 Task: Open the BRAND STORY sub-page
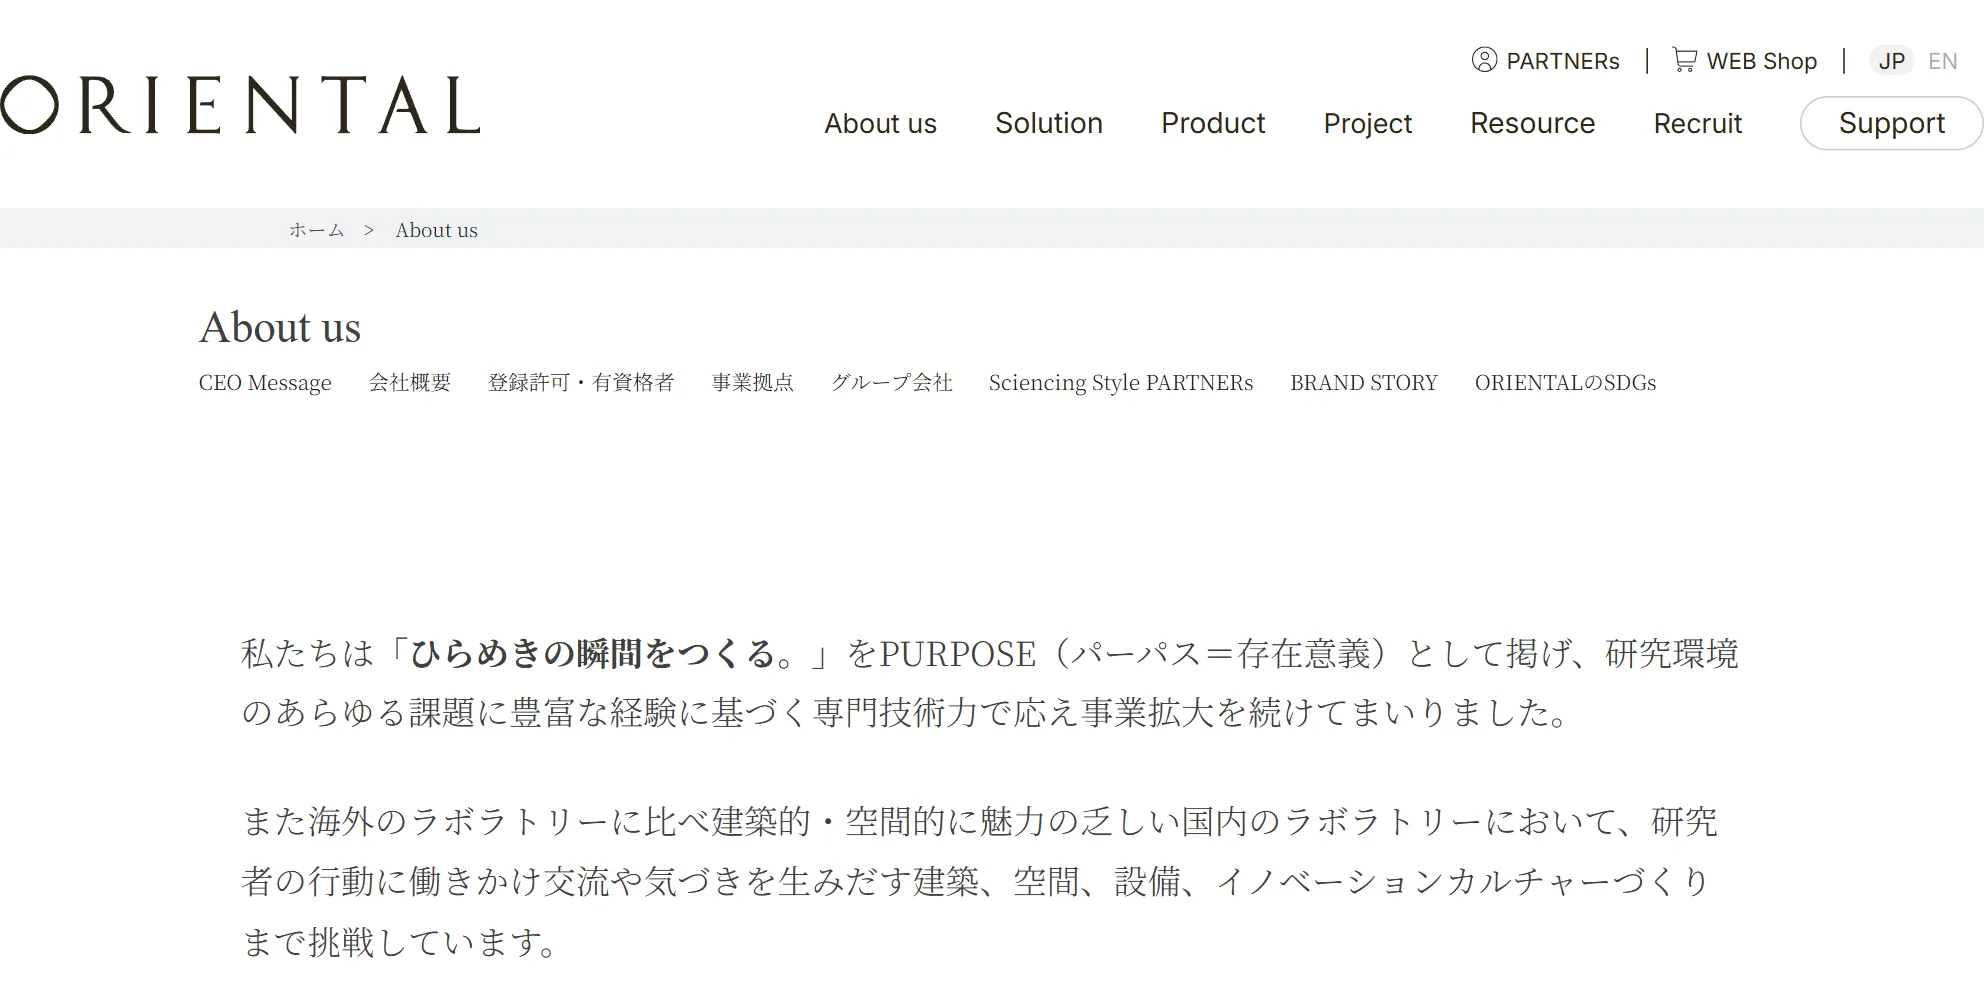coord(1364,383)
